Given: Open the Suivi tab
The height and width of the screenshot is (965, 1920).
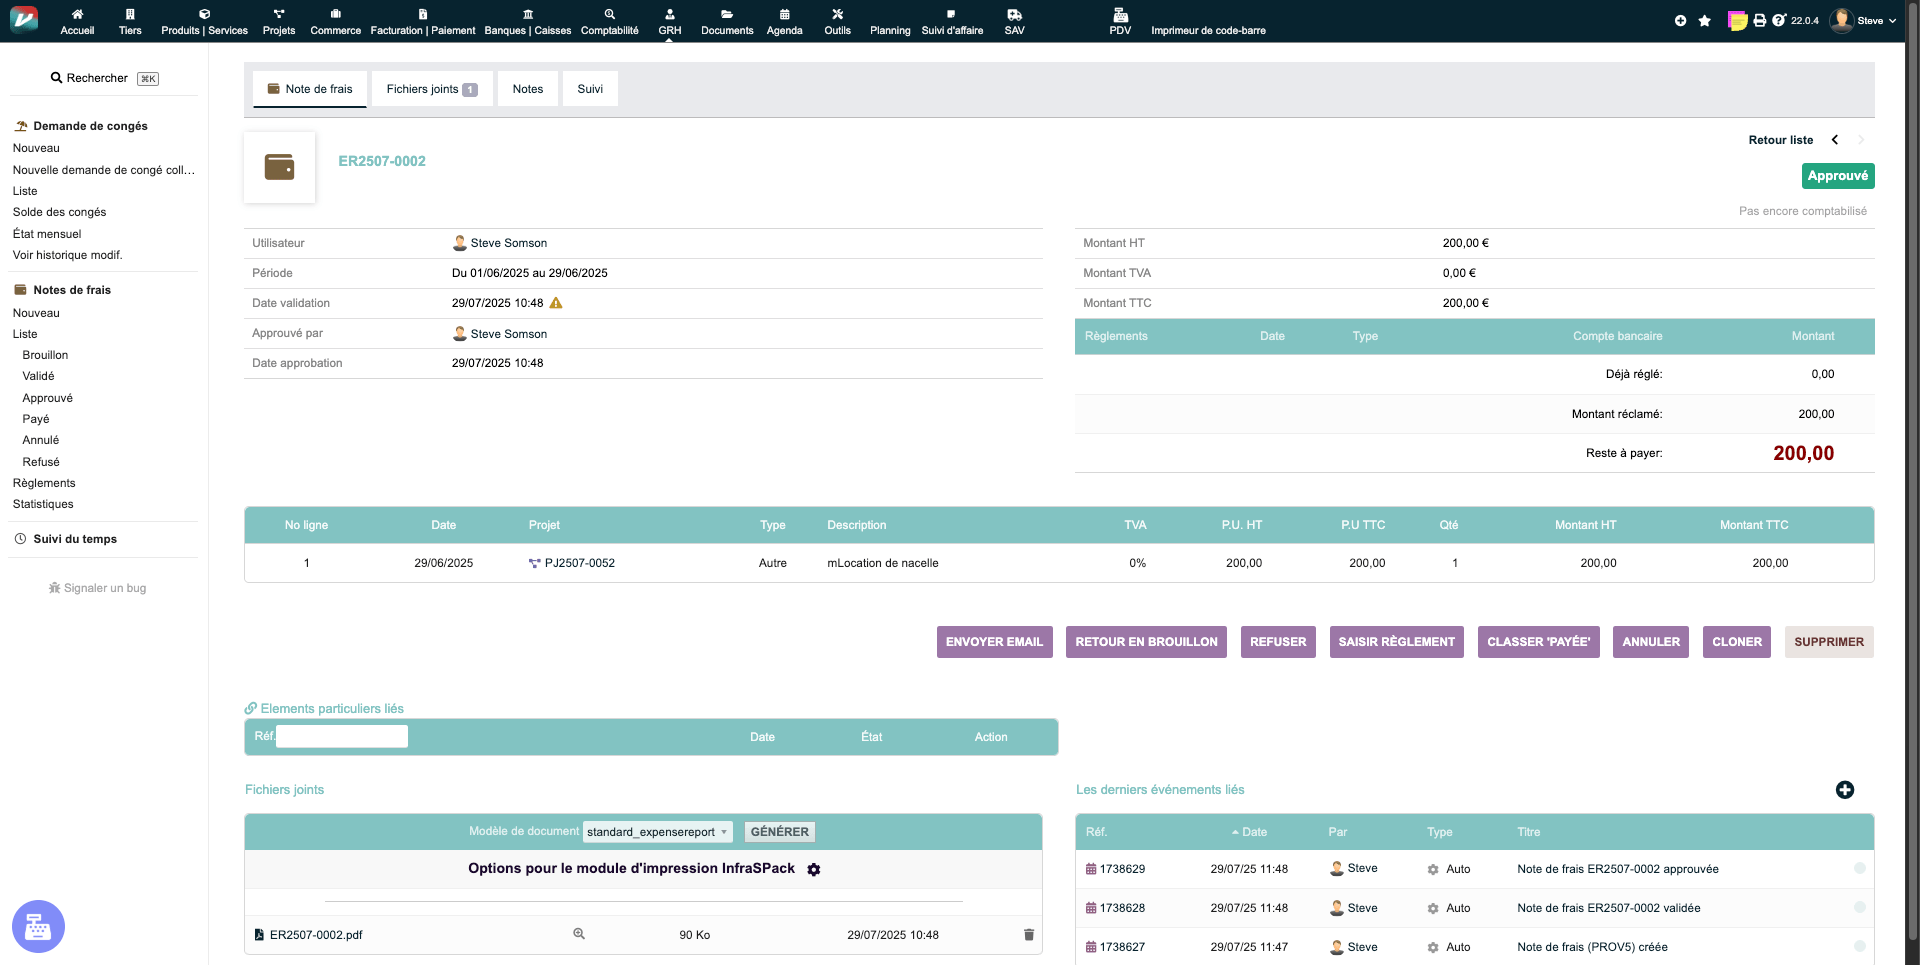Looking at the screenshot, I should [590, 89].
